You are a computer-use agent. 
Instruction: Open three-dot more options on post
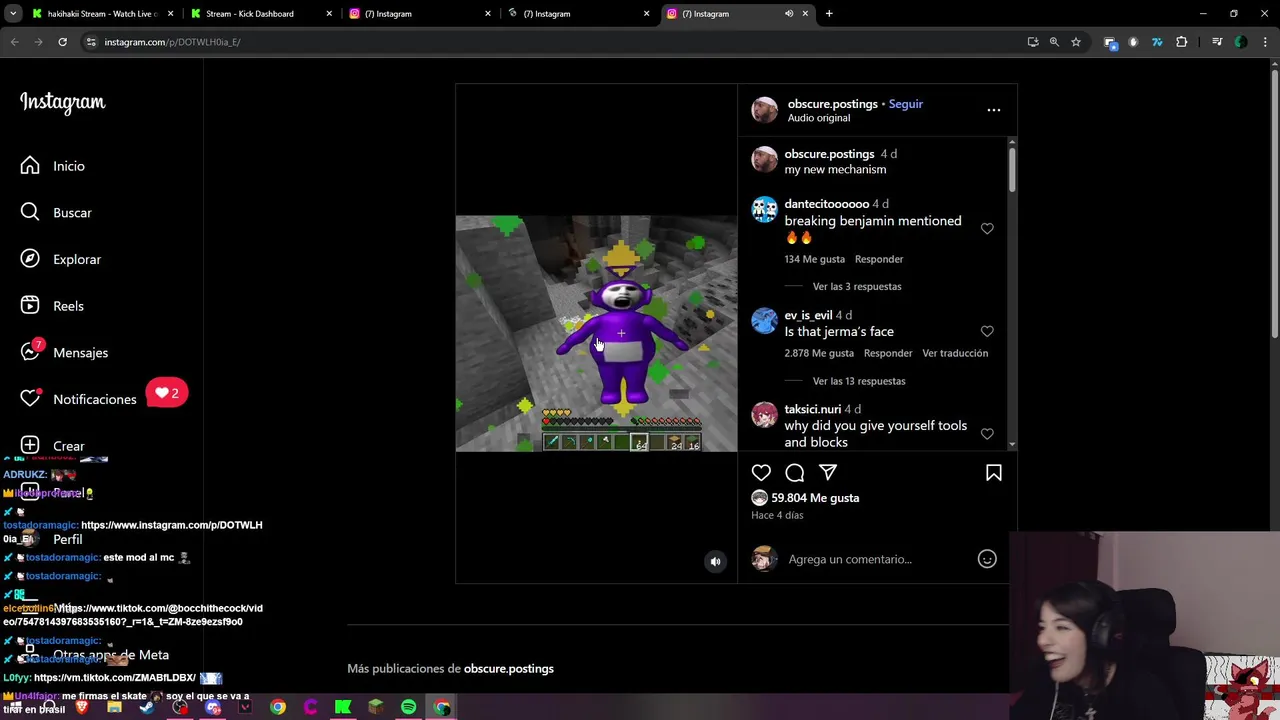click(x=994, y=110)
